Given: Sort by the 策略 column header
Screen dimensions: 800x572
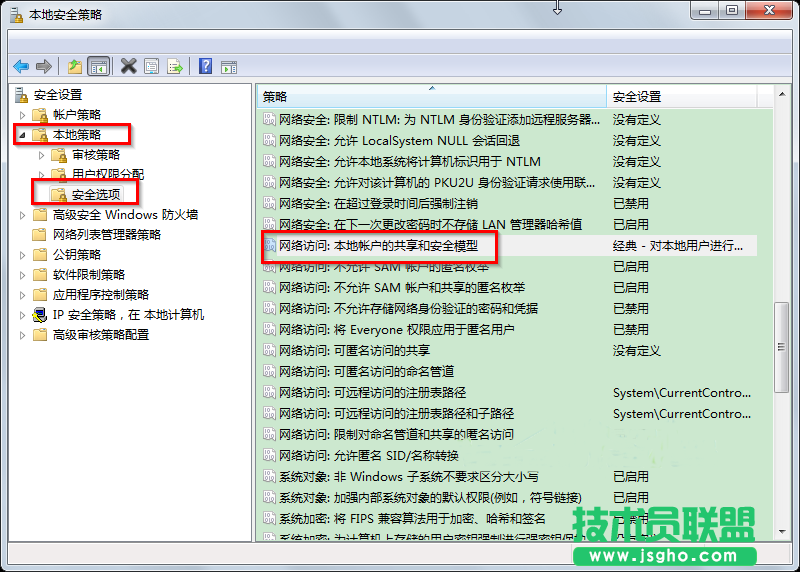Looking at the screenshot, I should [432, 96].
